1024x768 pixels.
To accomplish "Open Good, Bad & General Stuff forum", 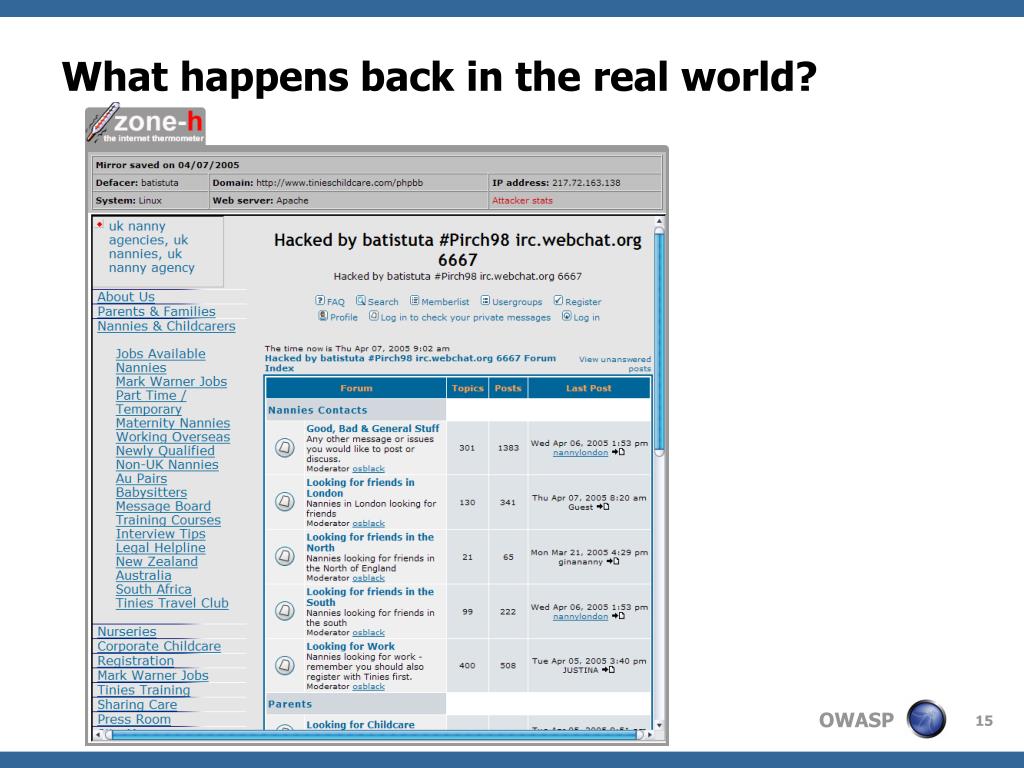I will [373, 428].
